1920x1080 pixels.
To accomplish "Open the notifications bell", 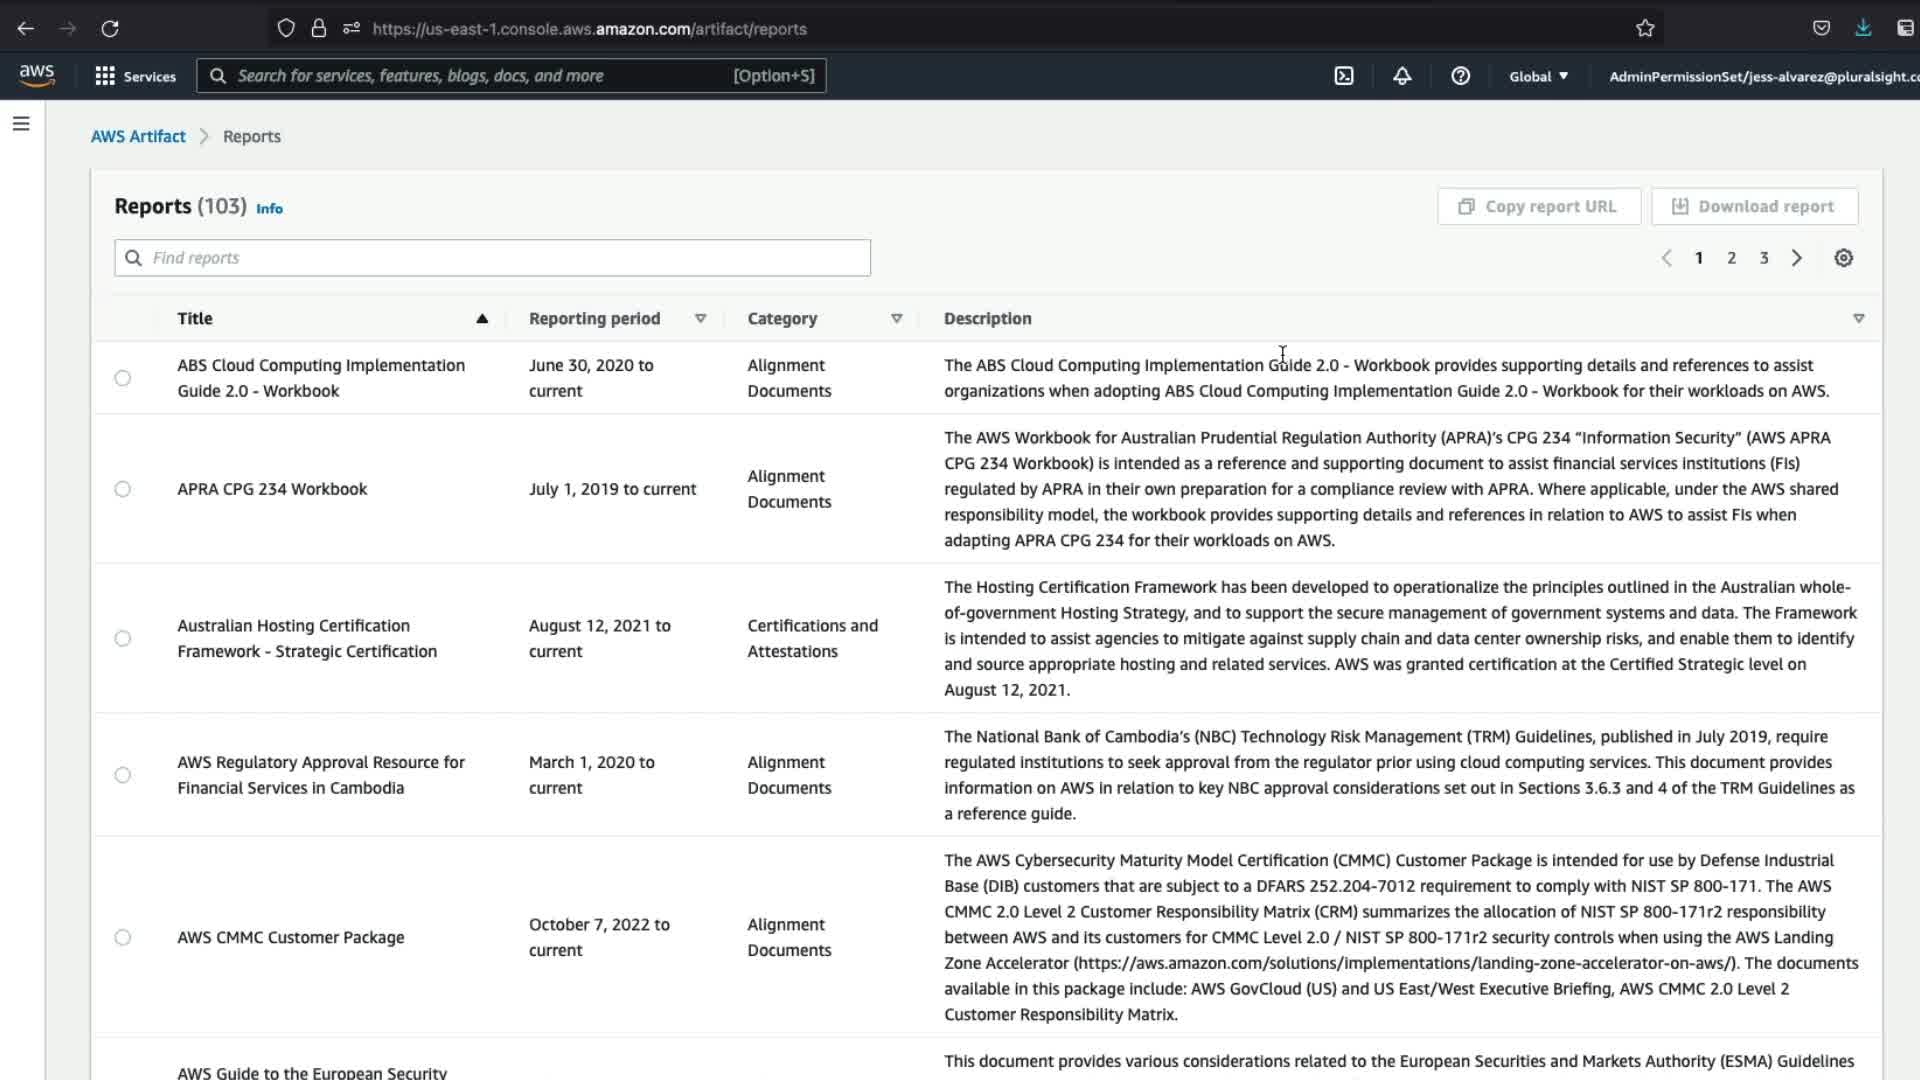I will click(x=1402, y=76).
